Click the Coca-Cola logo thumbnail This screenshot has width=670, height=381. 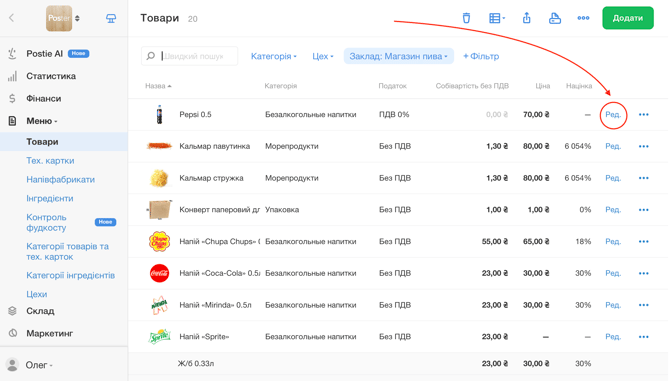(159, 273)
